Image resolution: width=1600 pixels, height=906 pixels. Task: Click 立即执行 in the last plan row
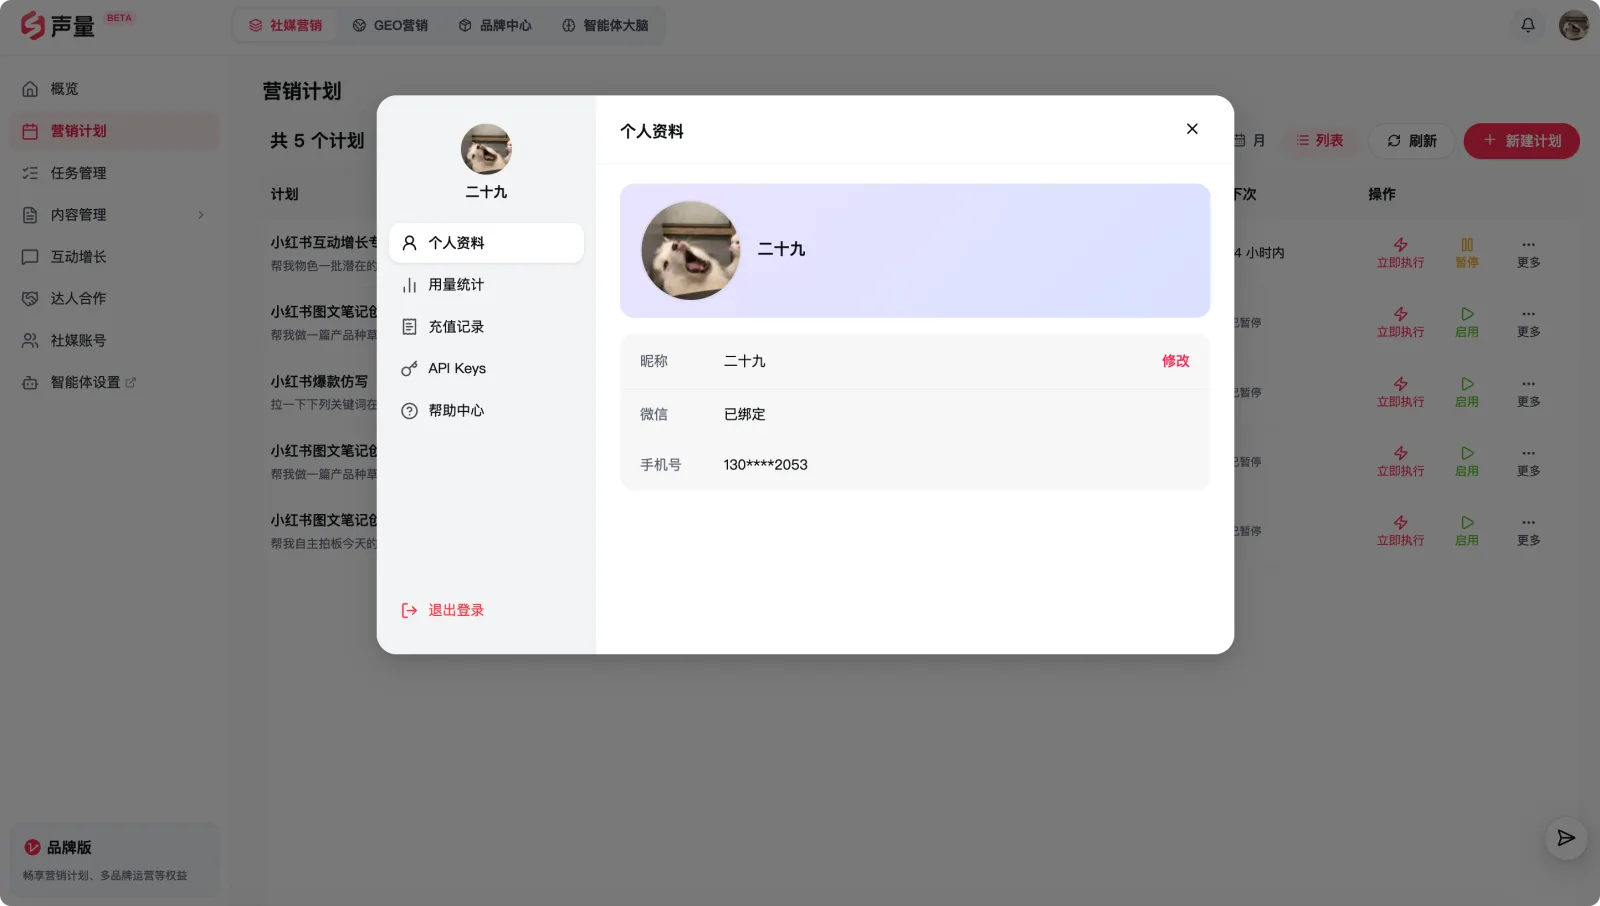(x=1400, y=531)
